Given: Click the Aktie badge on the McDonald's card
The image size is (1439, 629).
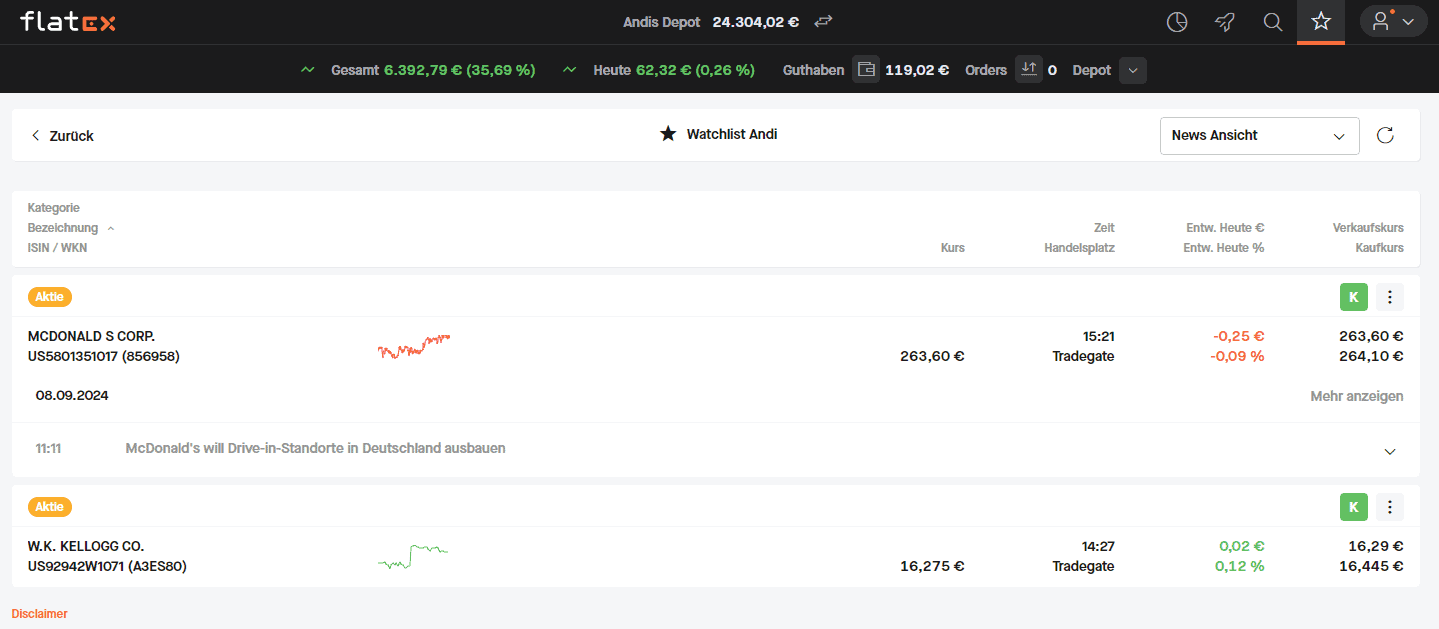Looking at the screenshot, I should (x=50, y=297).
